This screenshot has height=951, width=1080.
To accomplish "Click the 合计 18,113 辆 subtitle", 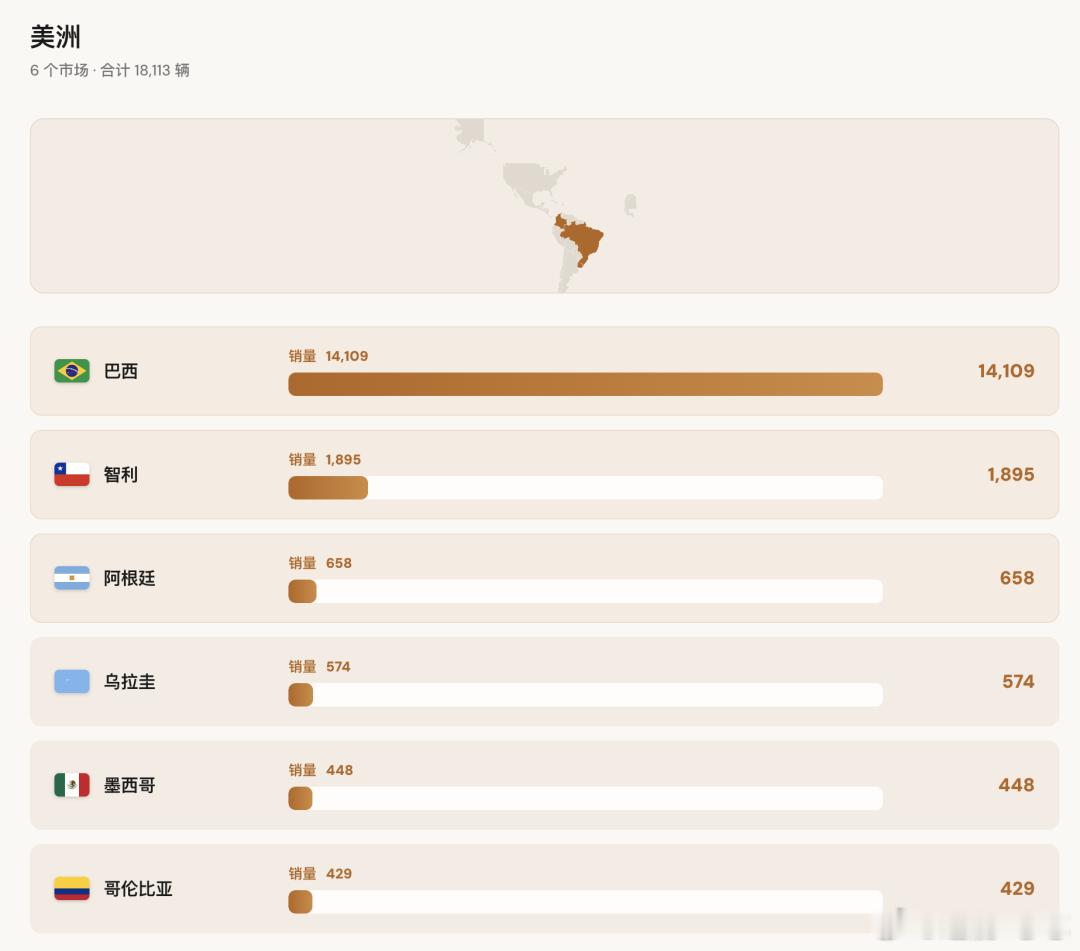I will pyautogui.click(x=145, y=70).
